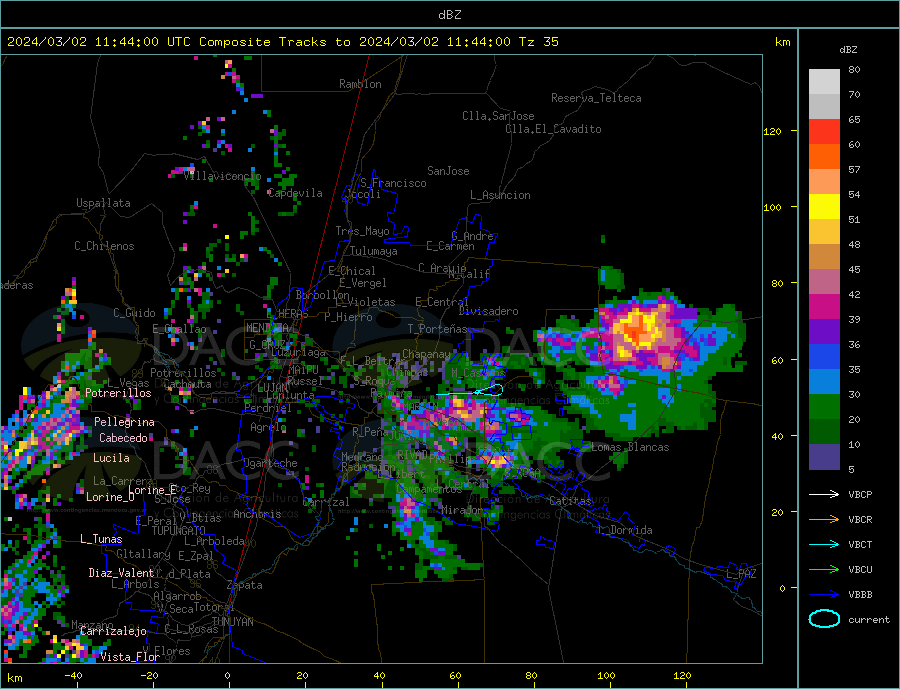The width and height of the screenshot is (900, 689).
Task: Click the white VBCP arrow in legend
Action: [x=824, y=494]
